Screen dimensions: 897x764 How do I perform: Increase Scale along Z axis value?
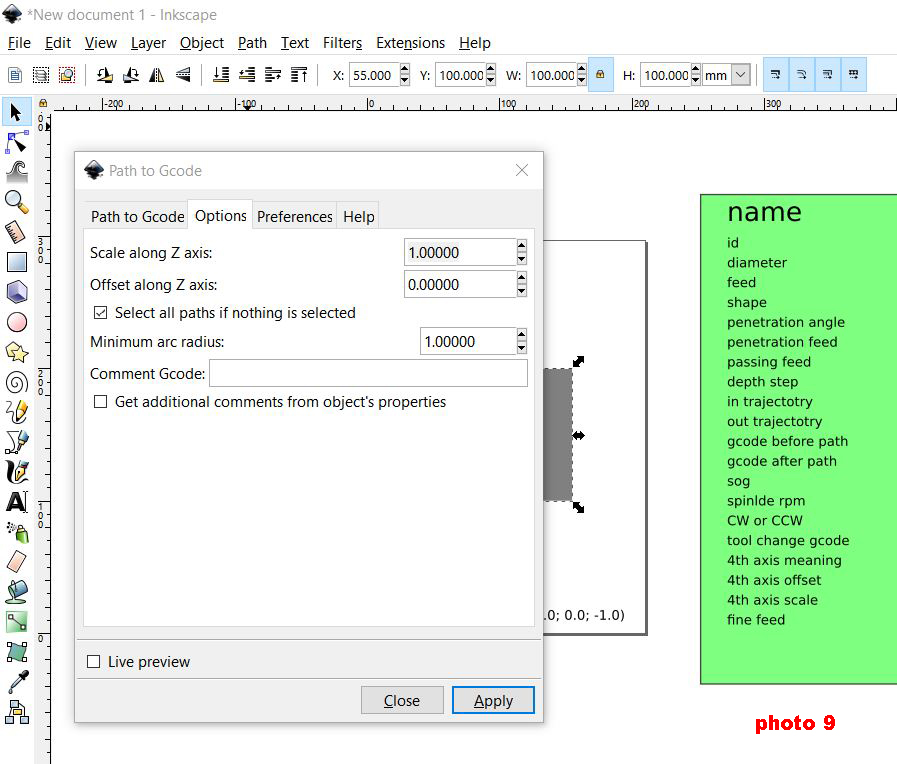pos(521,246)
